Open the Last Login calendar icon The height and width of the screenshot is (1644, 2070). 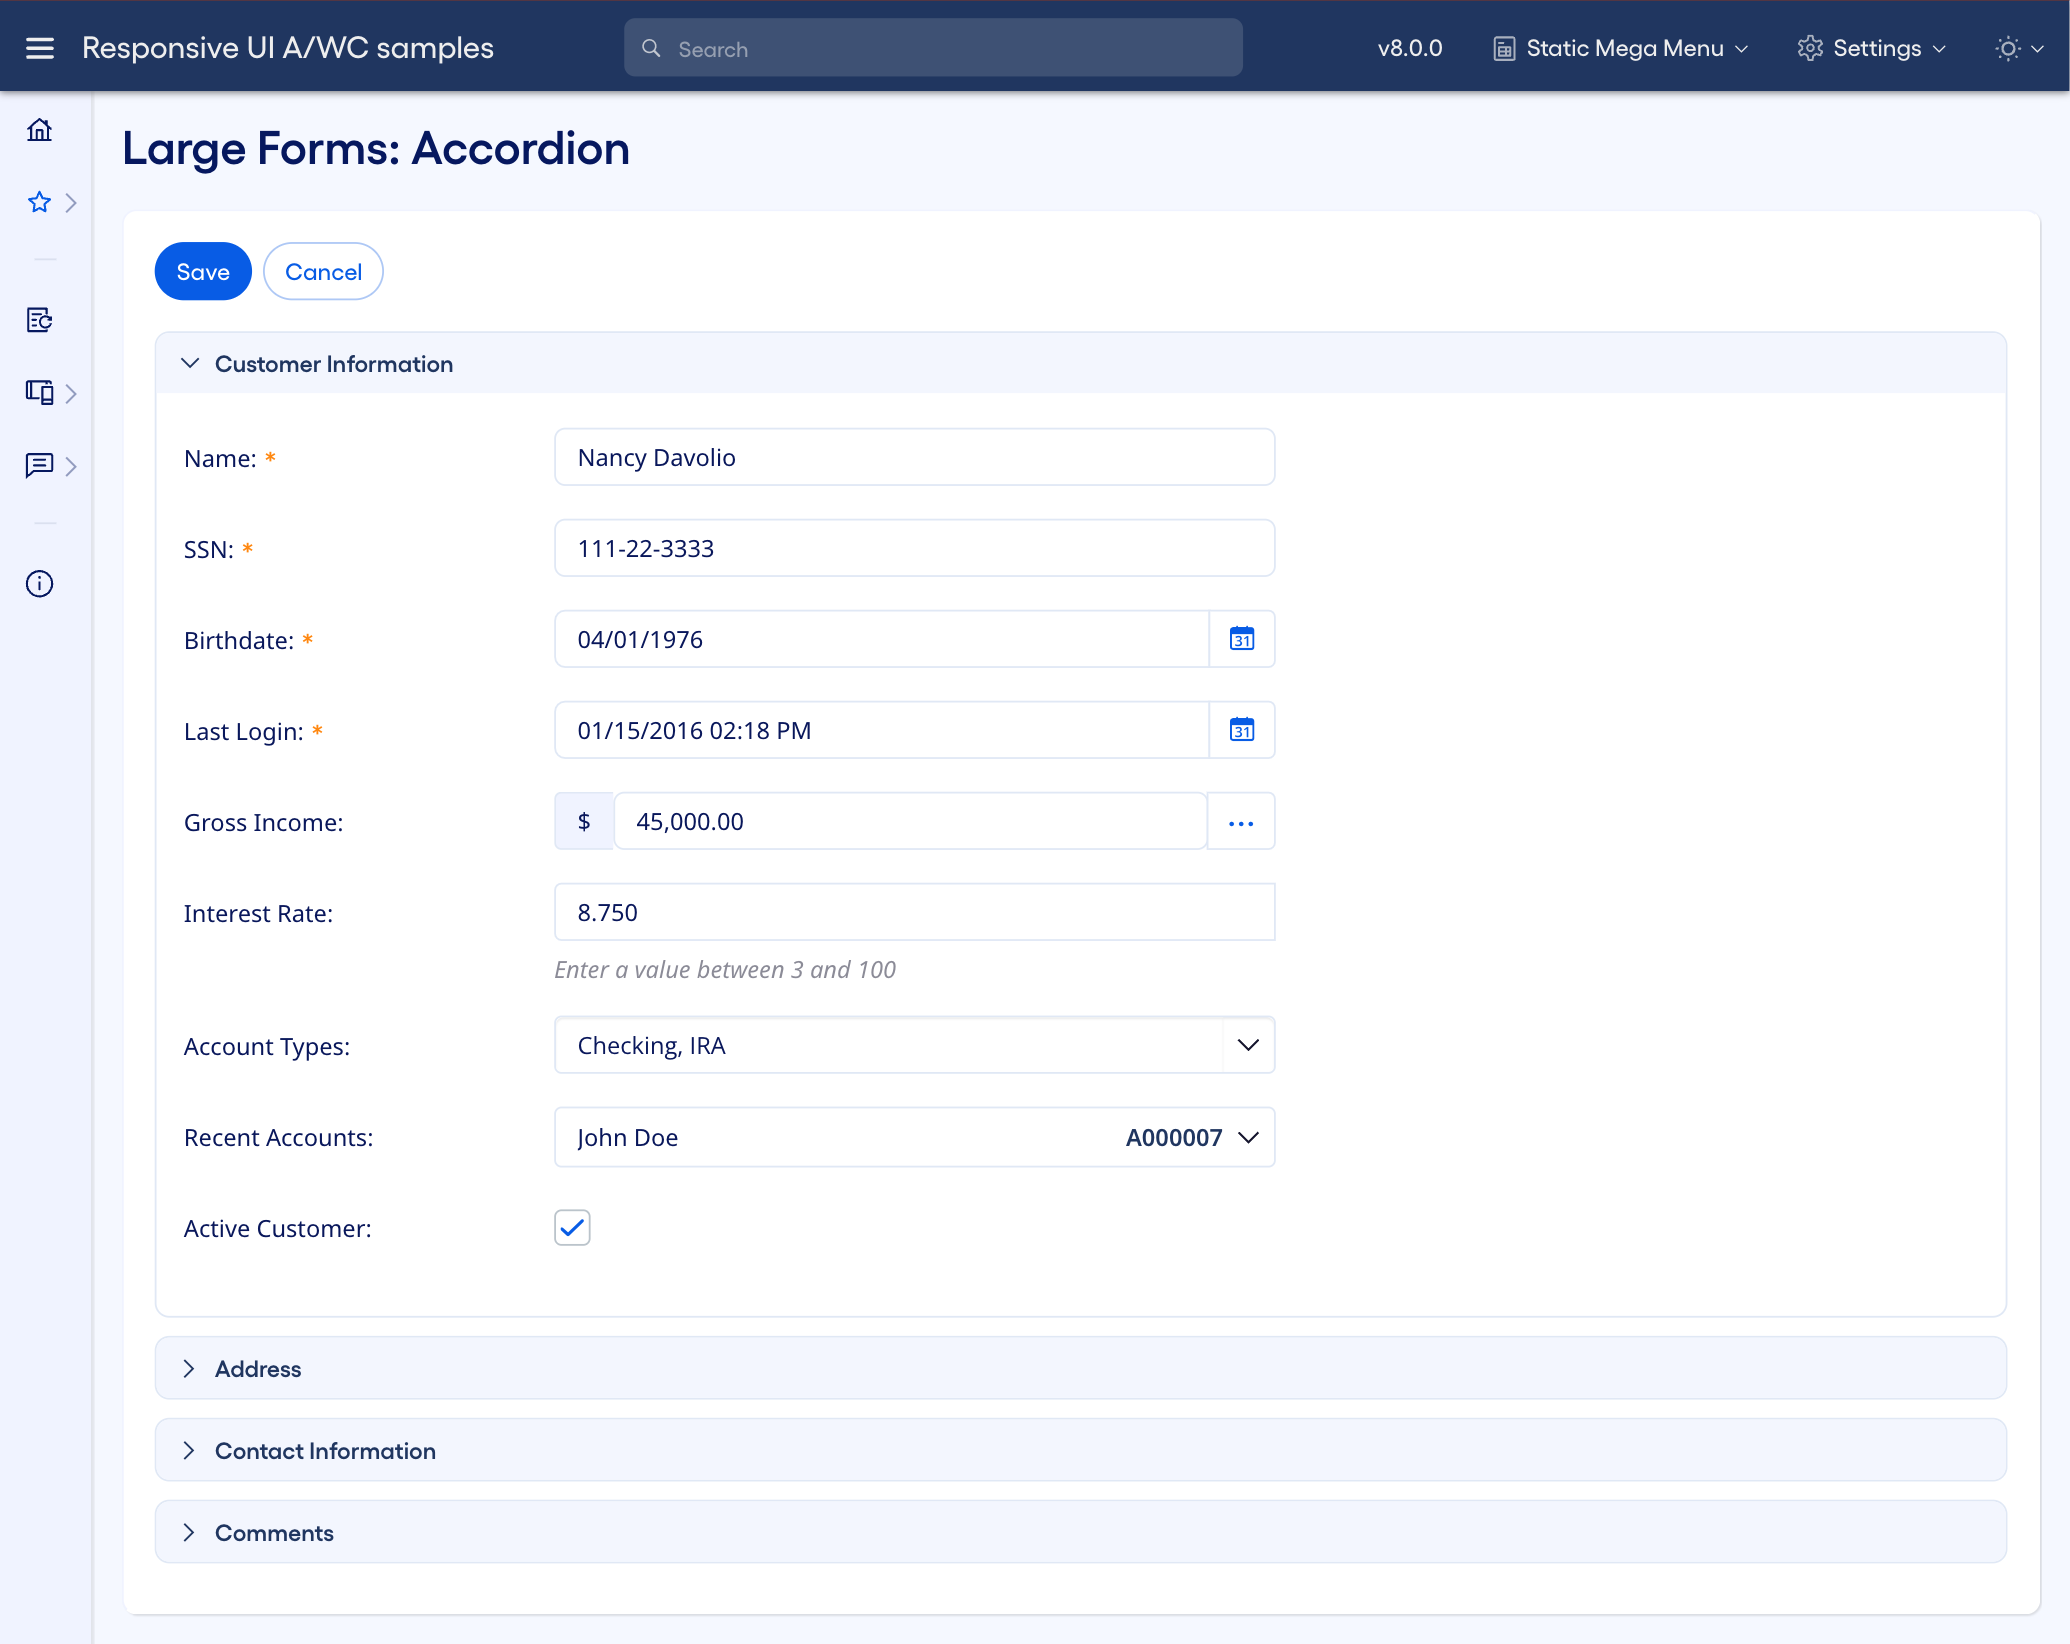(1242, 730)
